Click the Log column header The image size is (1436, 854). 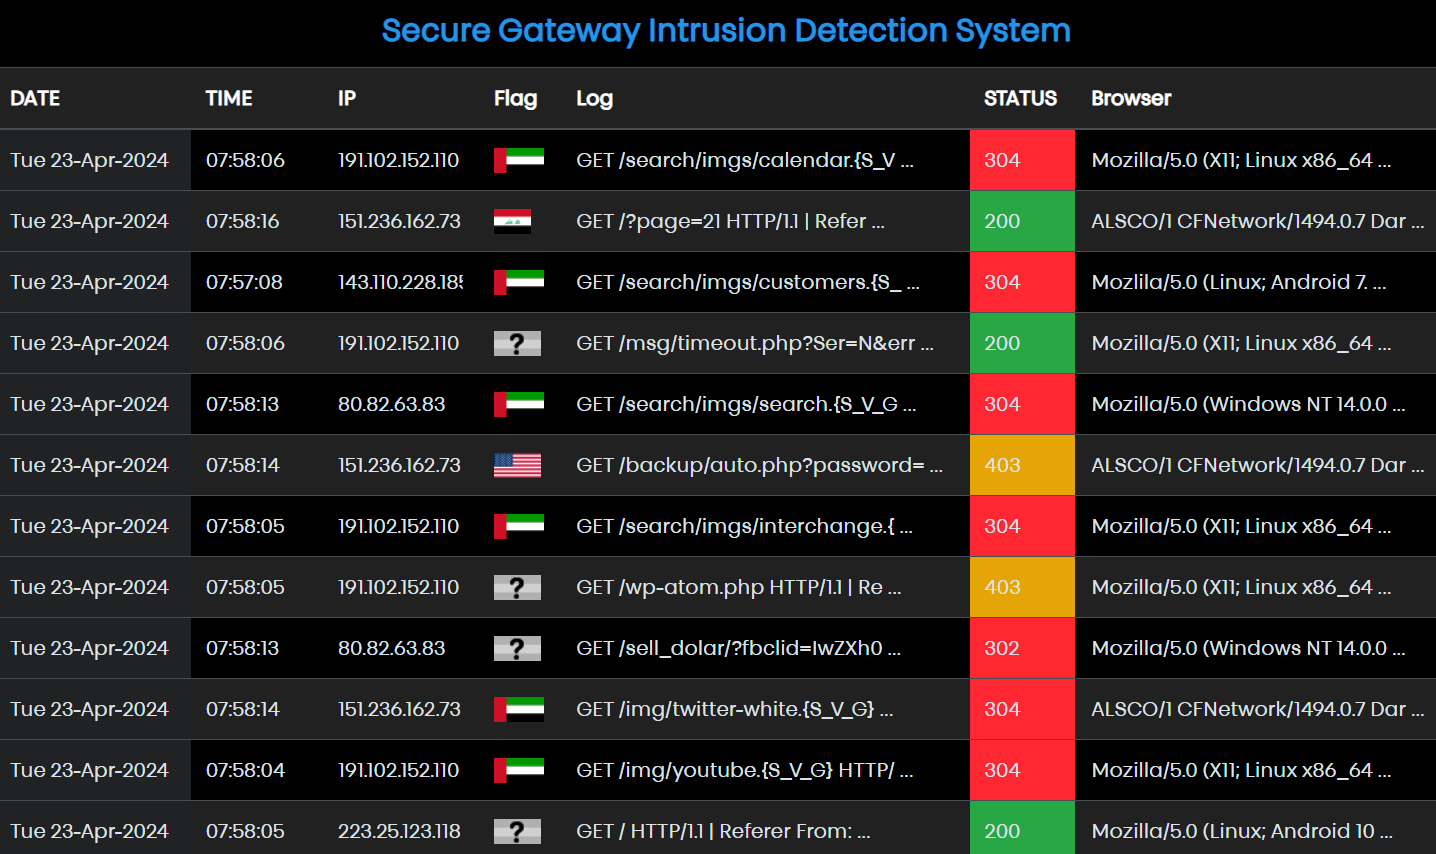594,98
